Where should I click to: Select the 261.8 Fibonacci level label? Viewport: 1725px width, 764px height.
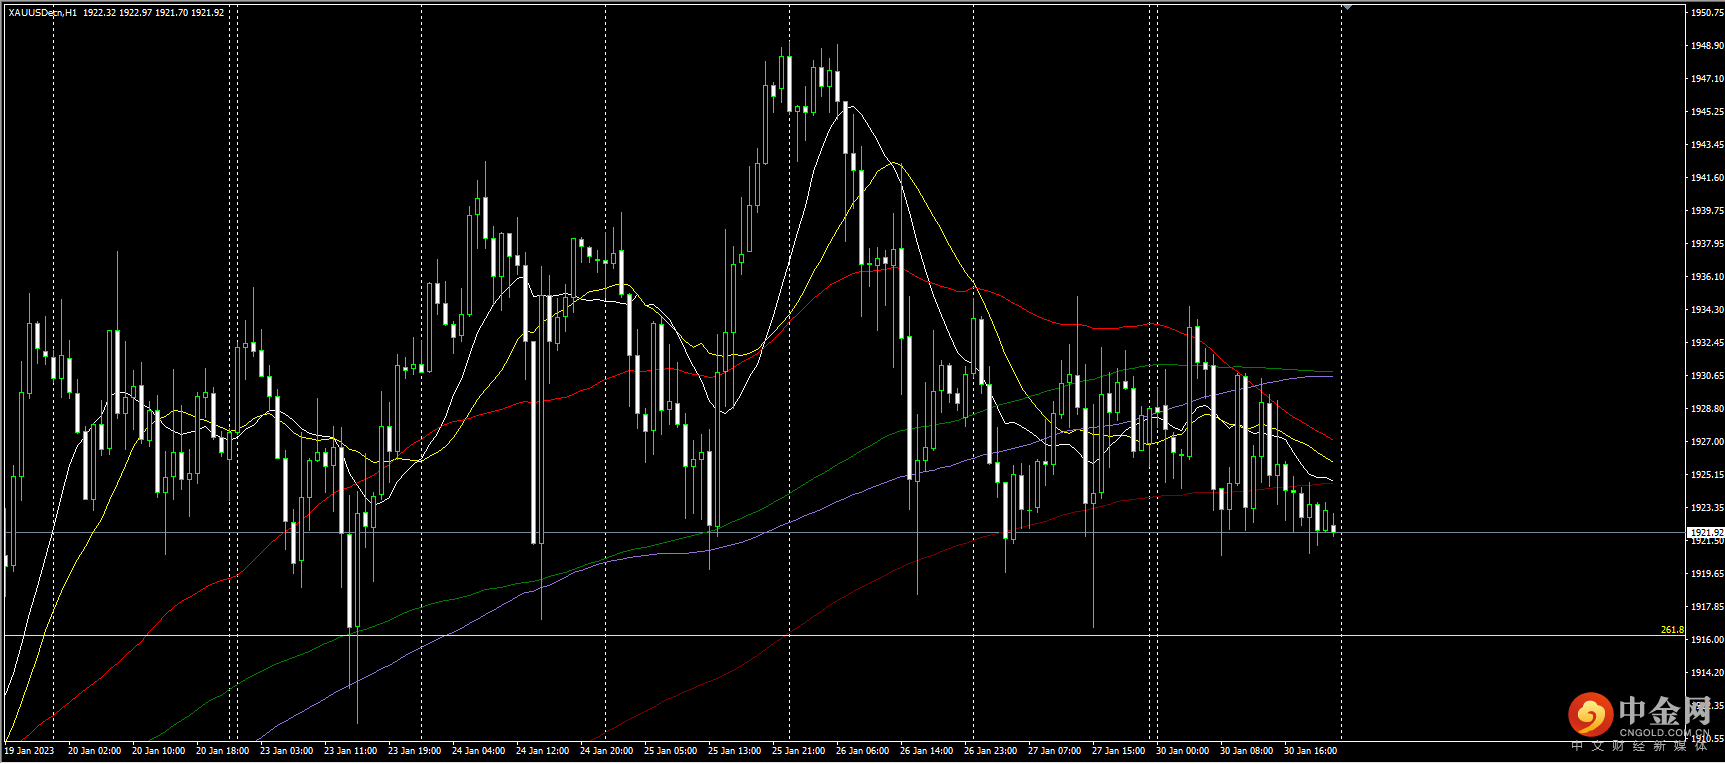[1672, 630]
